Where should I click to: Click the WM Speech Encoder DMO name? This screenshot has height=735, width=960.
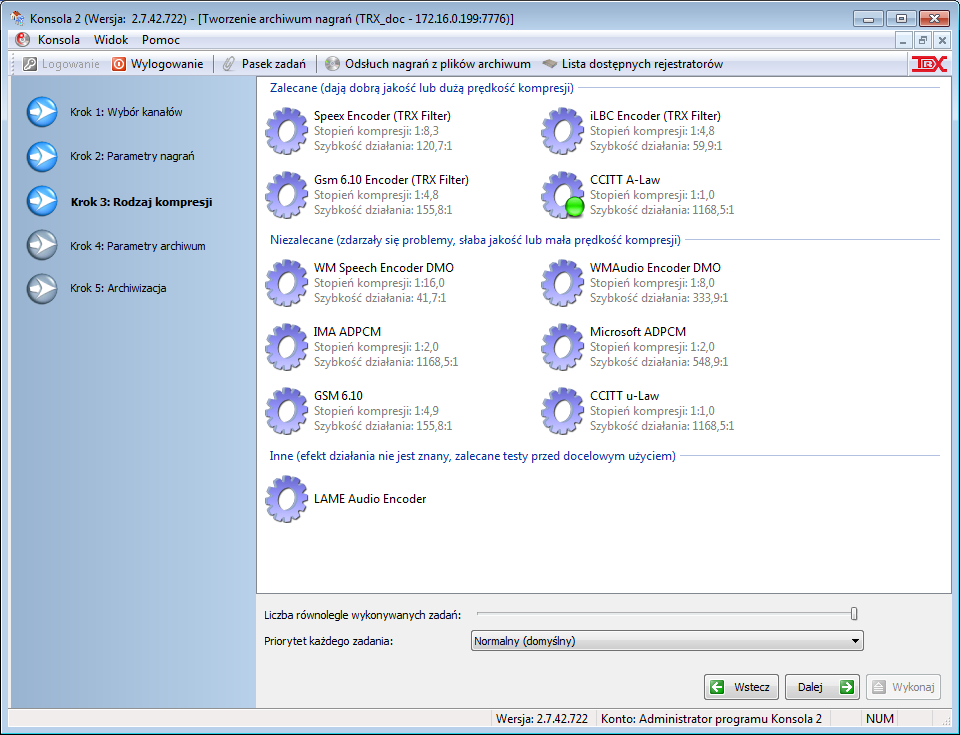coord(384,268)
